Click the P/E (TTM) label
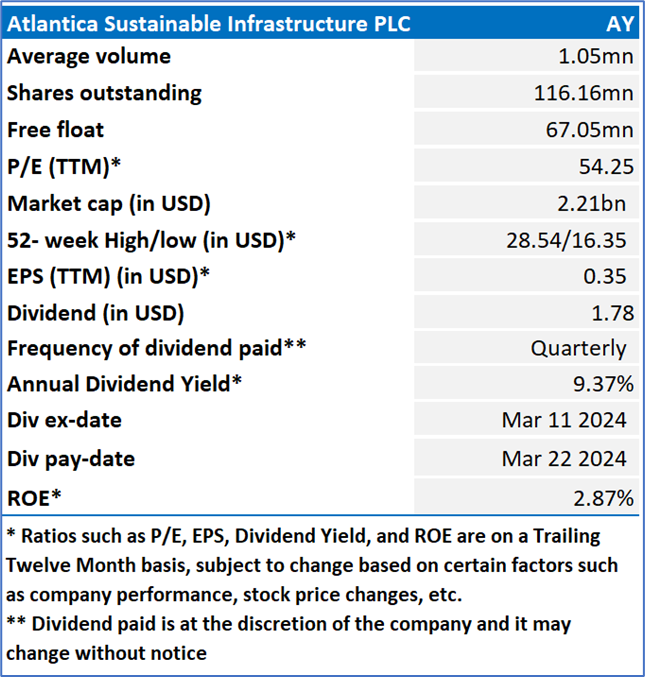Screen dimensions: 645x677 click(65, 167)
